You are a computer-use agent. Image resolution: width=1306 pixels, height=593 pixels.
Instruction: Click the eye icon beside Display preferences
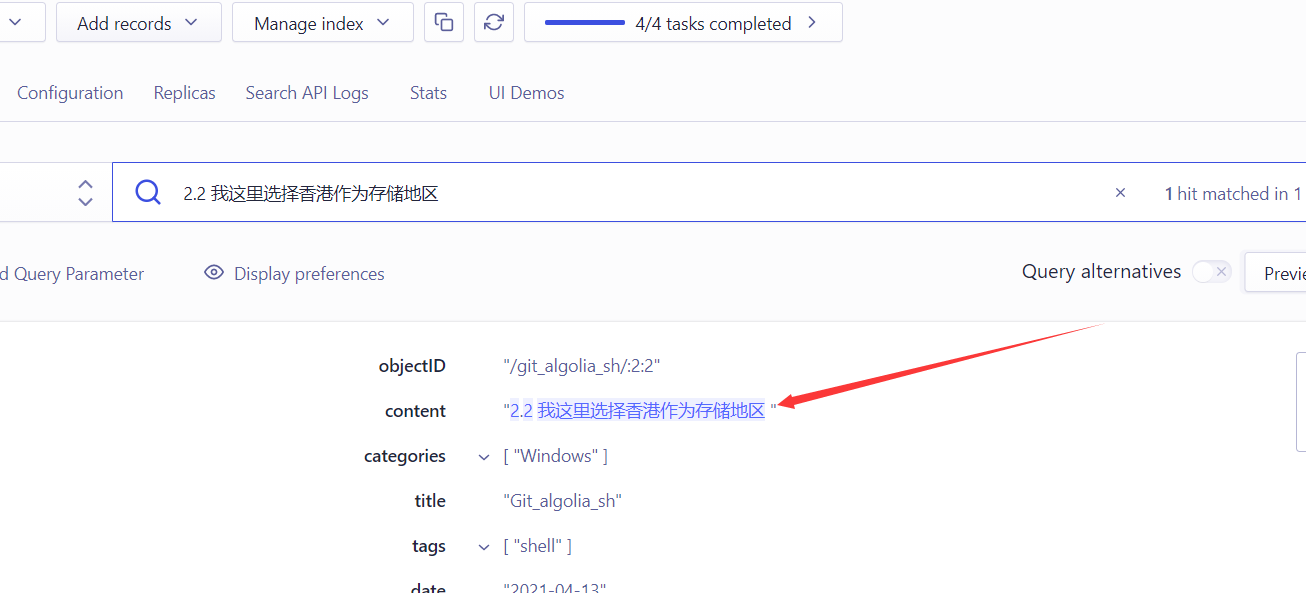[213, 273]
